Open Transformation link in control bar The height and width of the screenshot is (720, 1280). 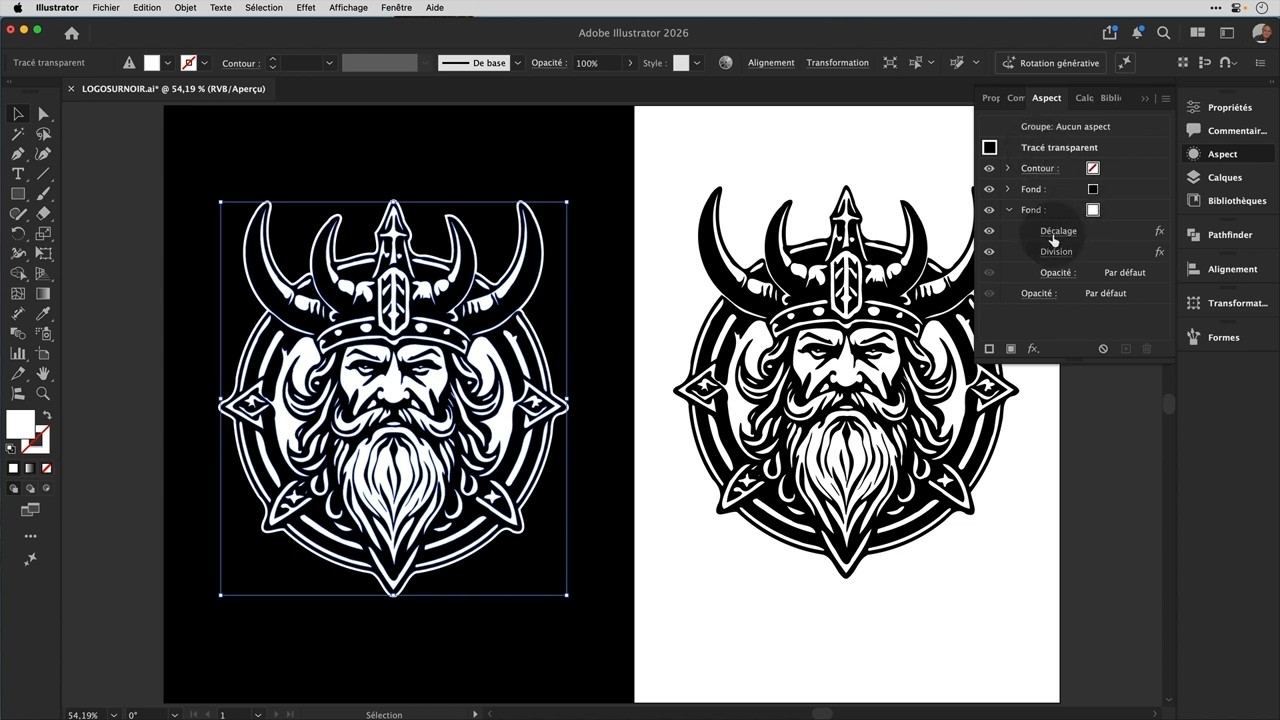tap(837, 63)
